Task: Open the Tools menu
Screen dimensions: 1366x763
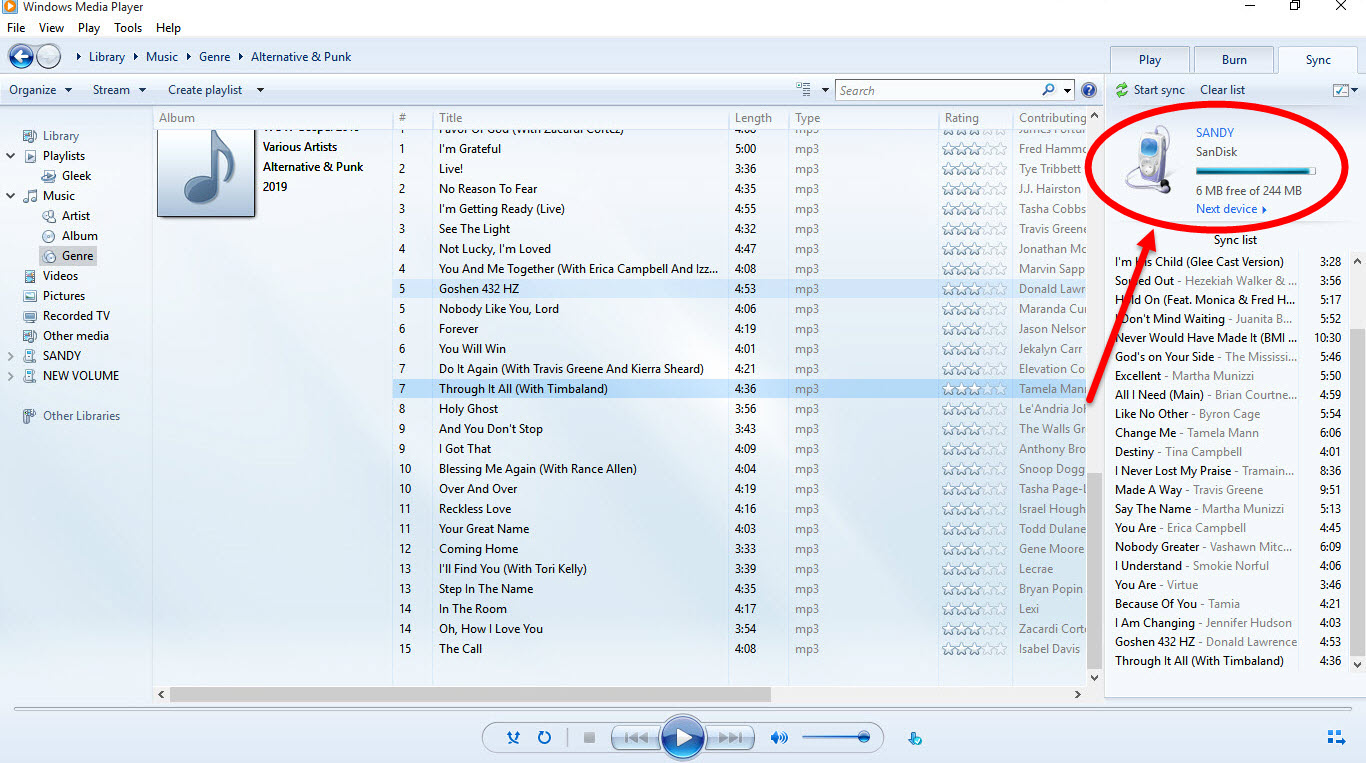Action: pyautogui.click(x=128, y=28)
